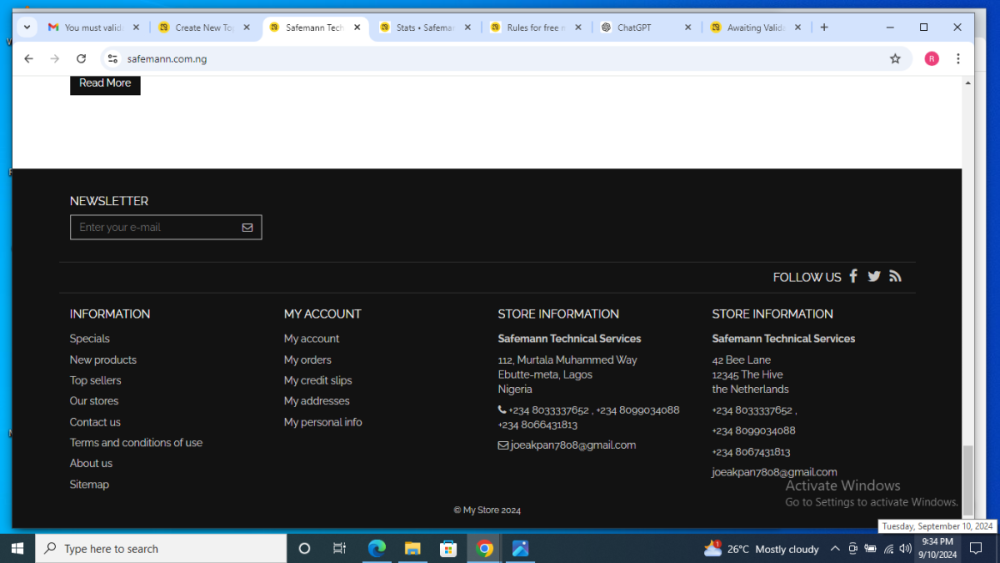Image resolution: width=1000 pixels, height=563 pixels.
Task: Click the Read More button
Action: (x=105, y=84)
